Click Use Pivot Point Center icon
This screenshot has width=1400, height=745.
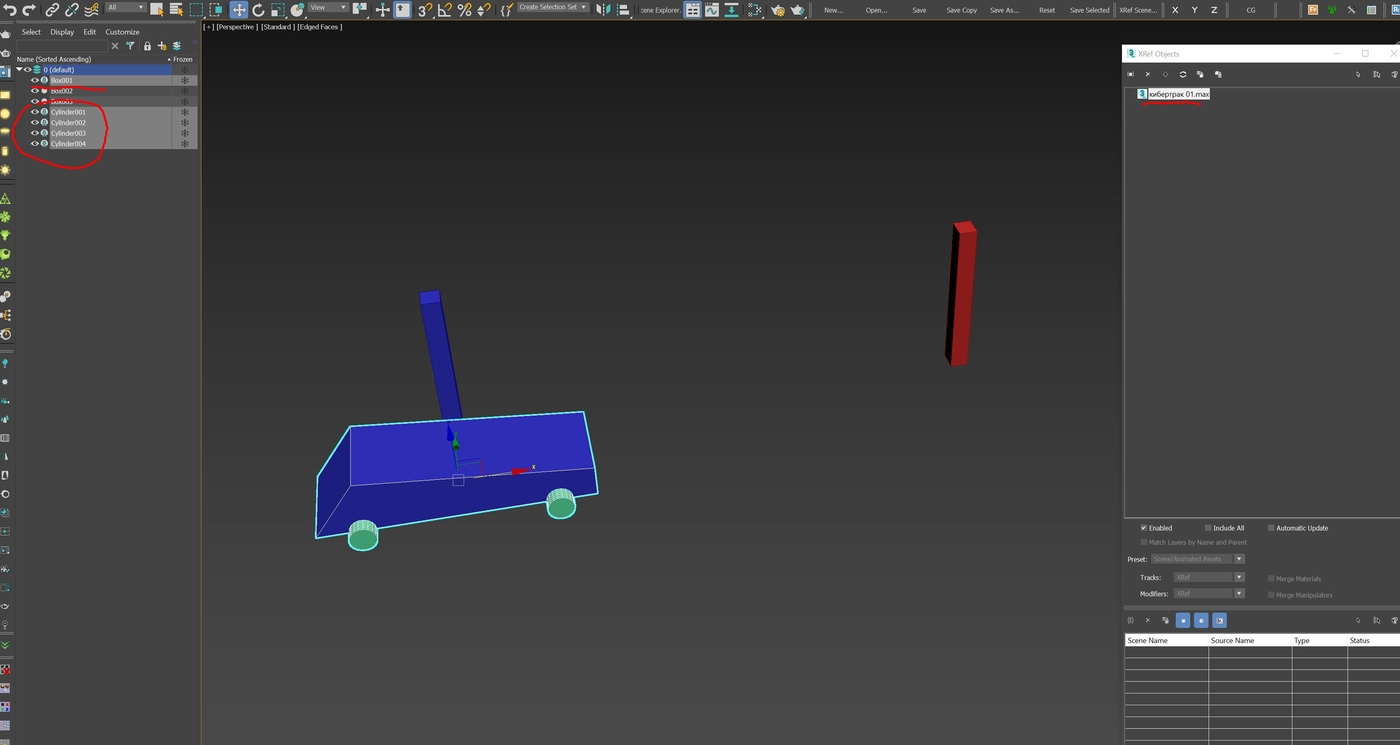click(x=361, y=9)
